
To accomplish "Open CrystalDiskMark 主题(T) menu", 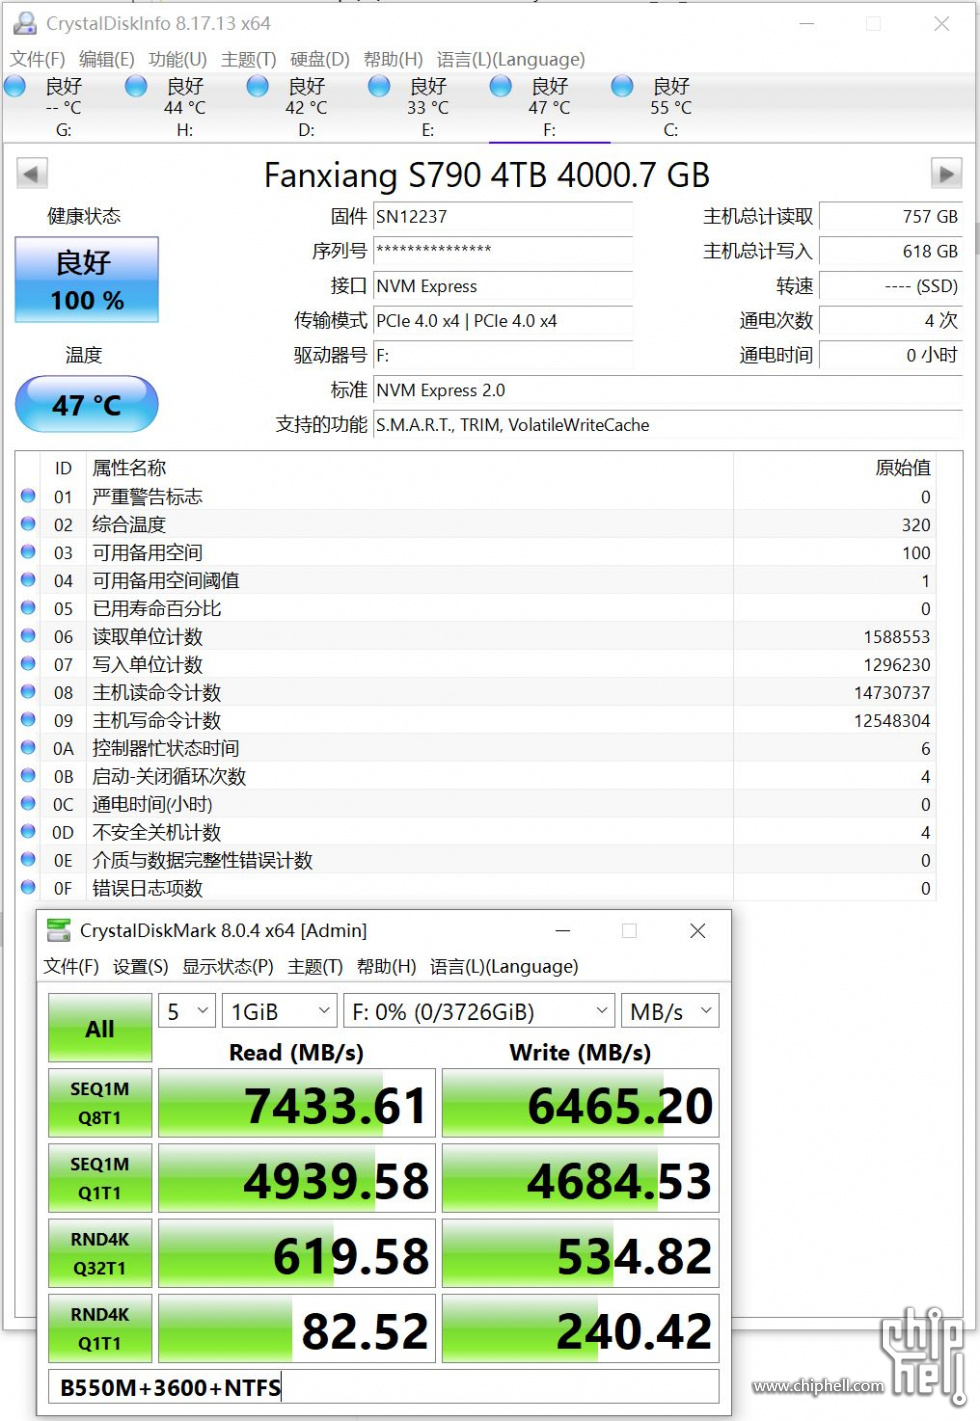I will [315, 966].
